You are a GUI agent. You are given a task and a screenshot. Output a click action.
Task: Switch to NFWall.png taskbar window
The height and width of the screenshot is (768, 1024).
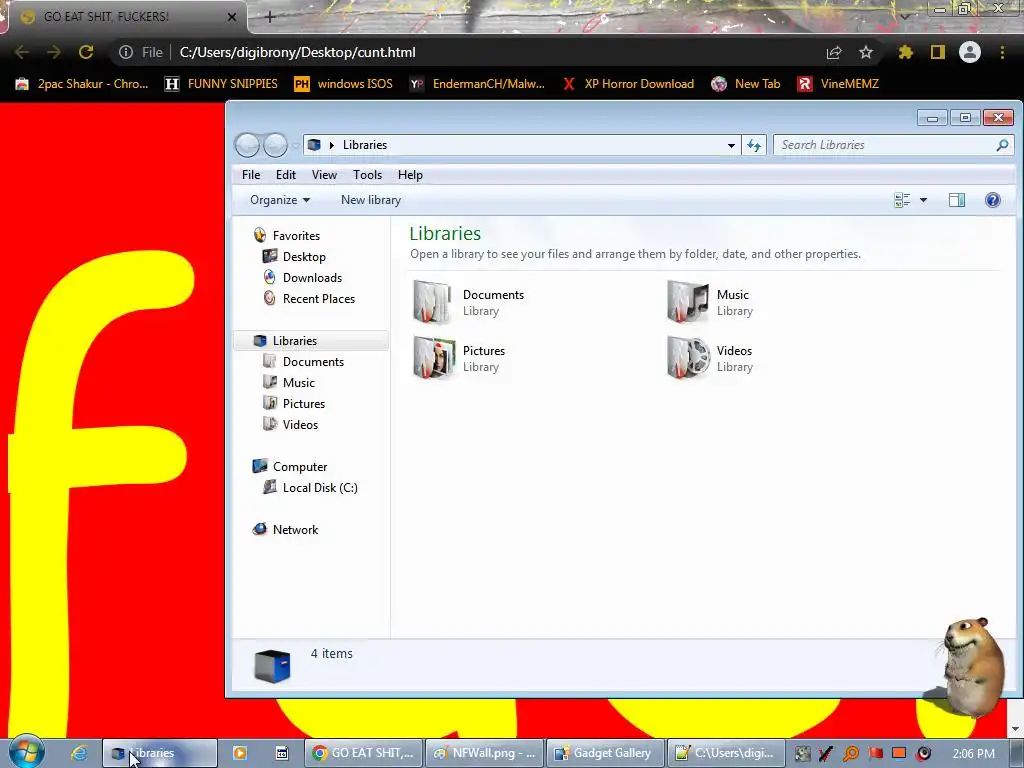point(484,753)
